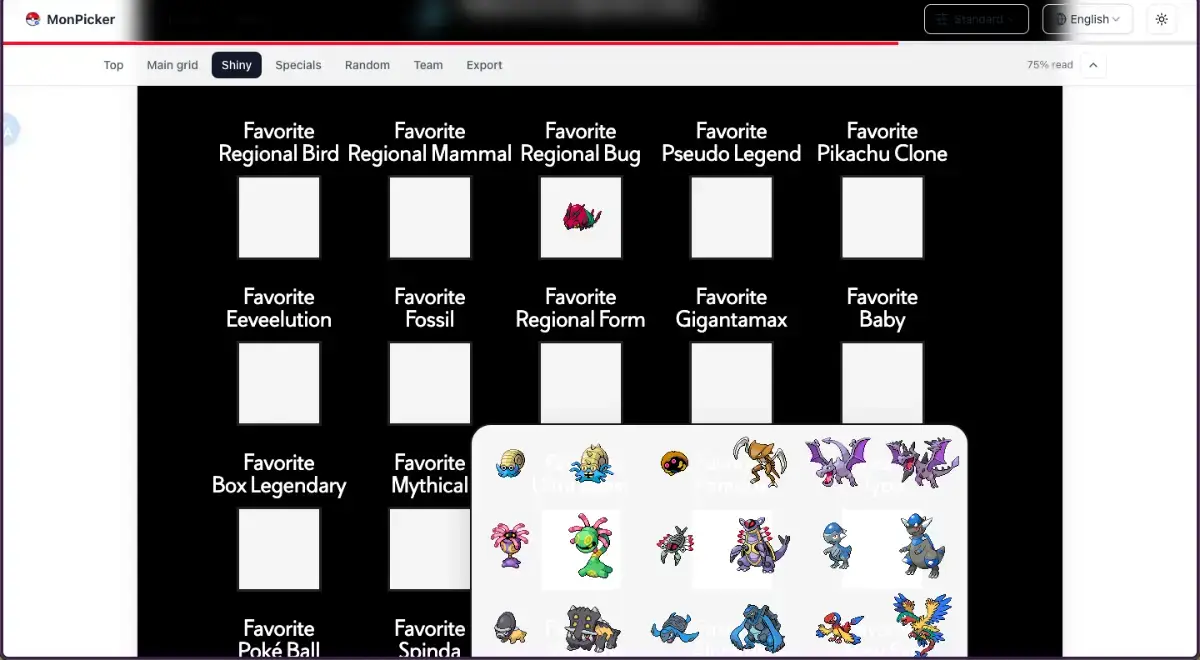Viewport: 1200px width, 660px height.
Task: Open the Favorite Pikachu Clone slot
Action: coord(883,218)
